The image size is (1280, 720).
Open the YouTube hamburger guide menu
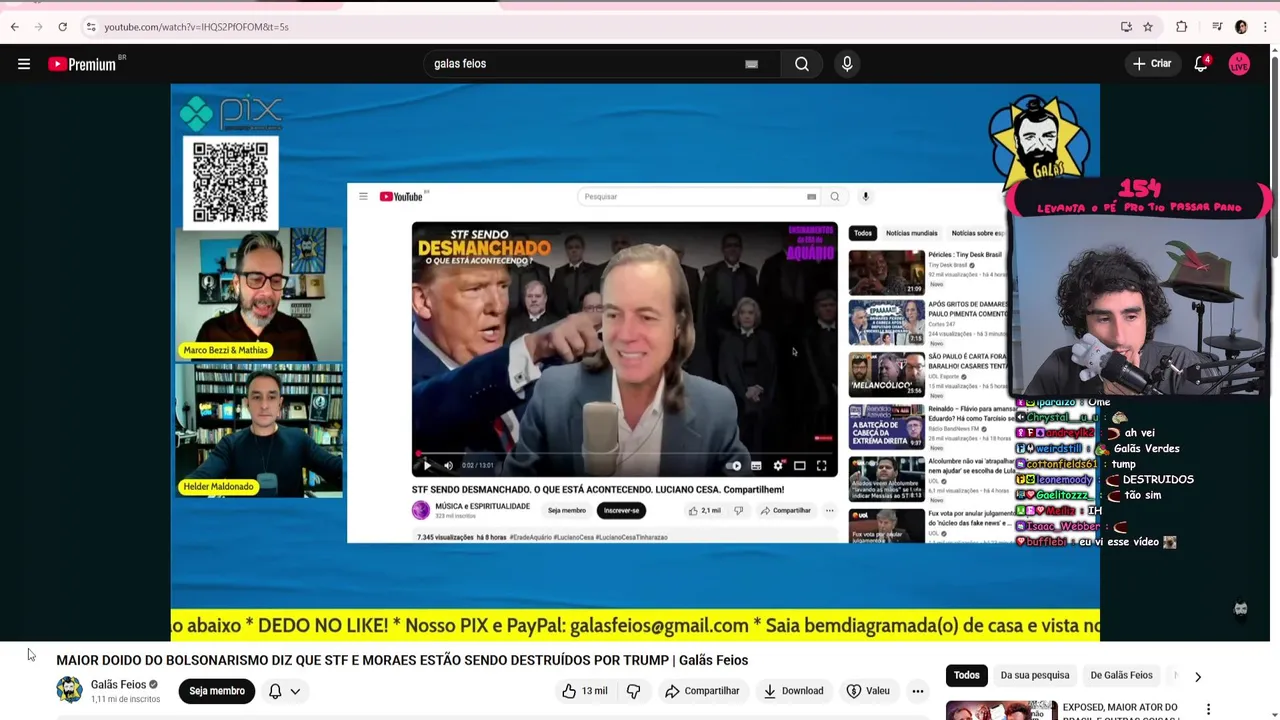24,64
